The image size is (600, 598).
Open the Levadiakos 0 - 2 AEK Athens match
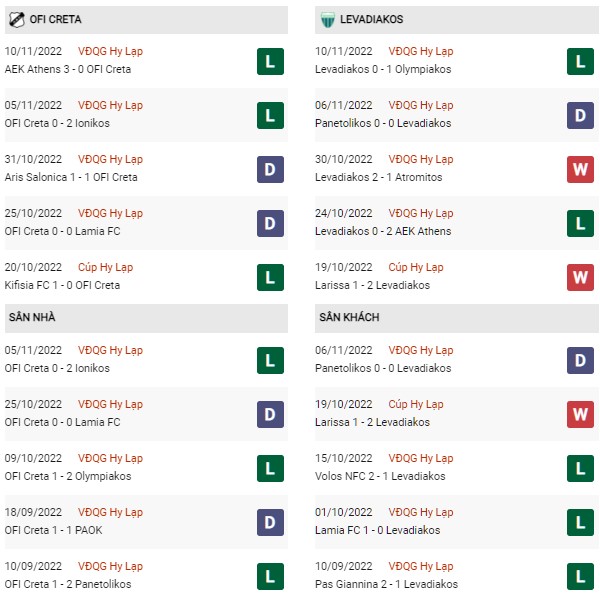[383, 231]
